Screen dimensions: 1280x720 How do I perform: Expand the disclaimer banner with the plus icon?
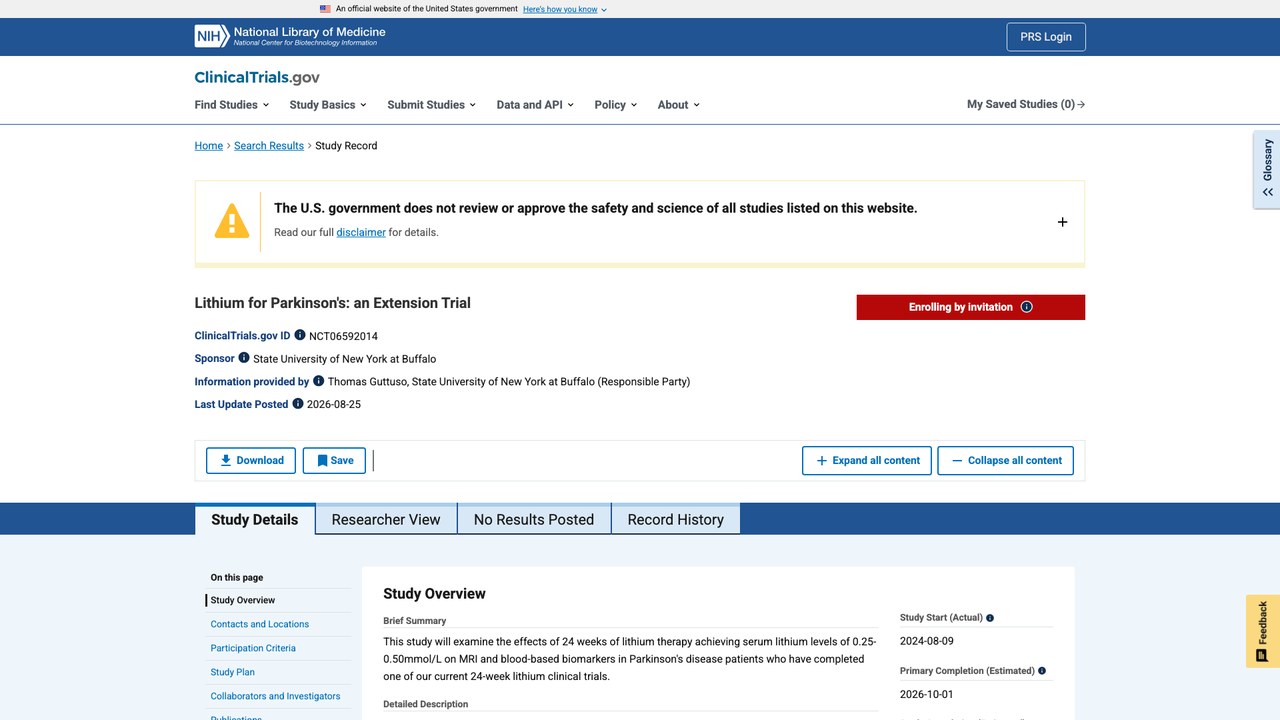click(1062, 222)
